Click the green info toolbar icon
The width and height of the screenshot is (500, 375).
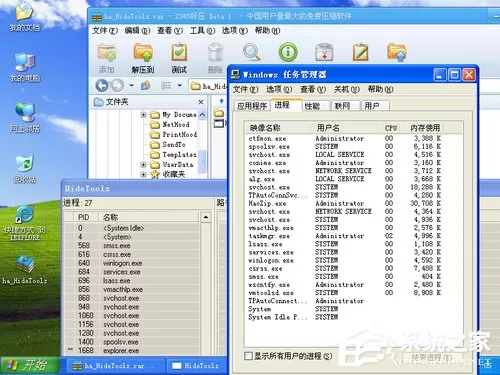click(288, 52)
